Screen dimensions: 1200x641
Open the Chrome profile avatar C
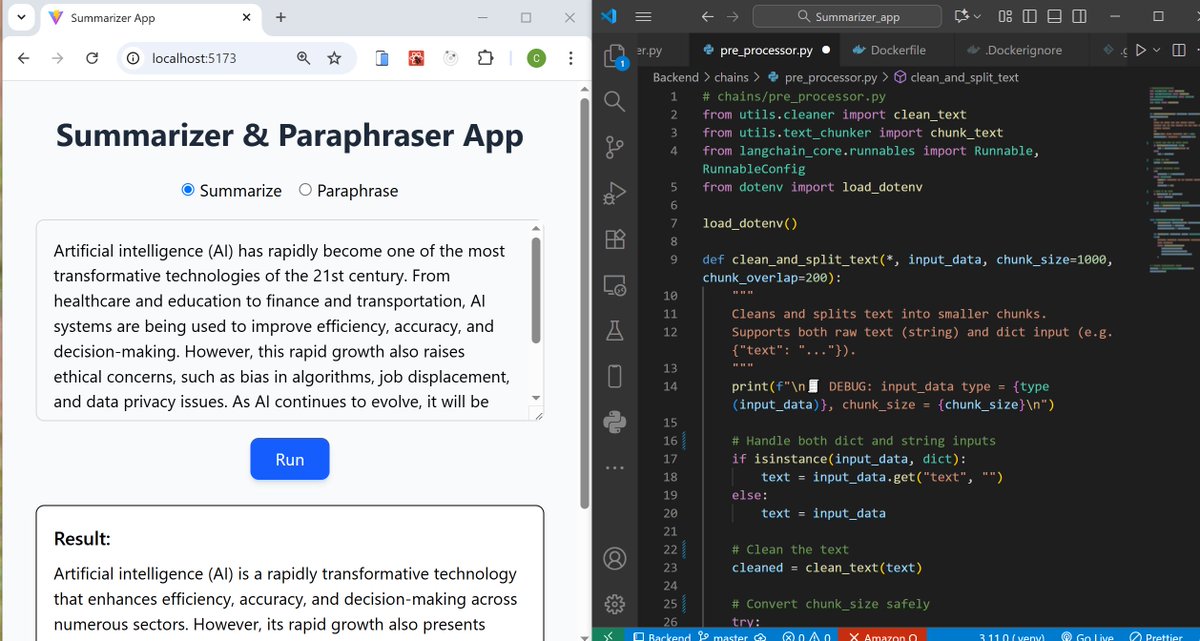(x=537, y=58)
